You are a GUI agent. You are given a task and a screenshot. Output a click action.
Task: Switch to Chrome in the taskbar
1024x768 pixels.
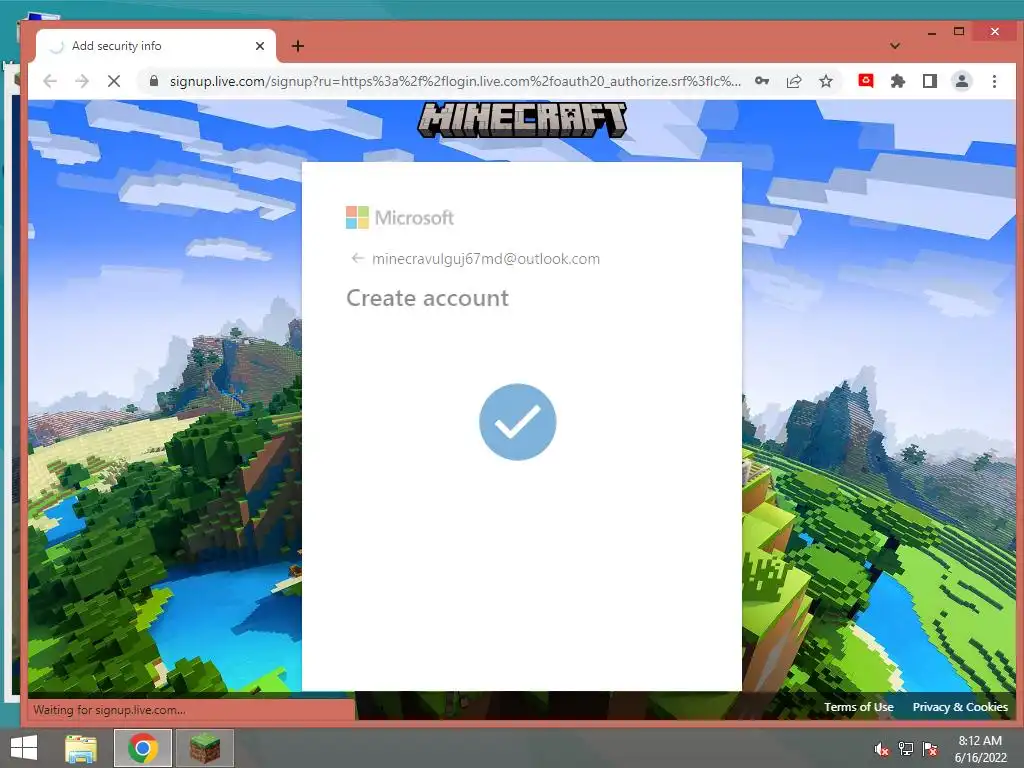pos(143,748)
